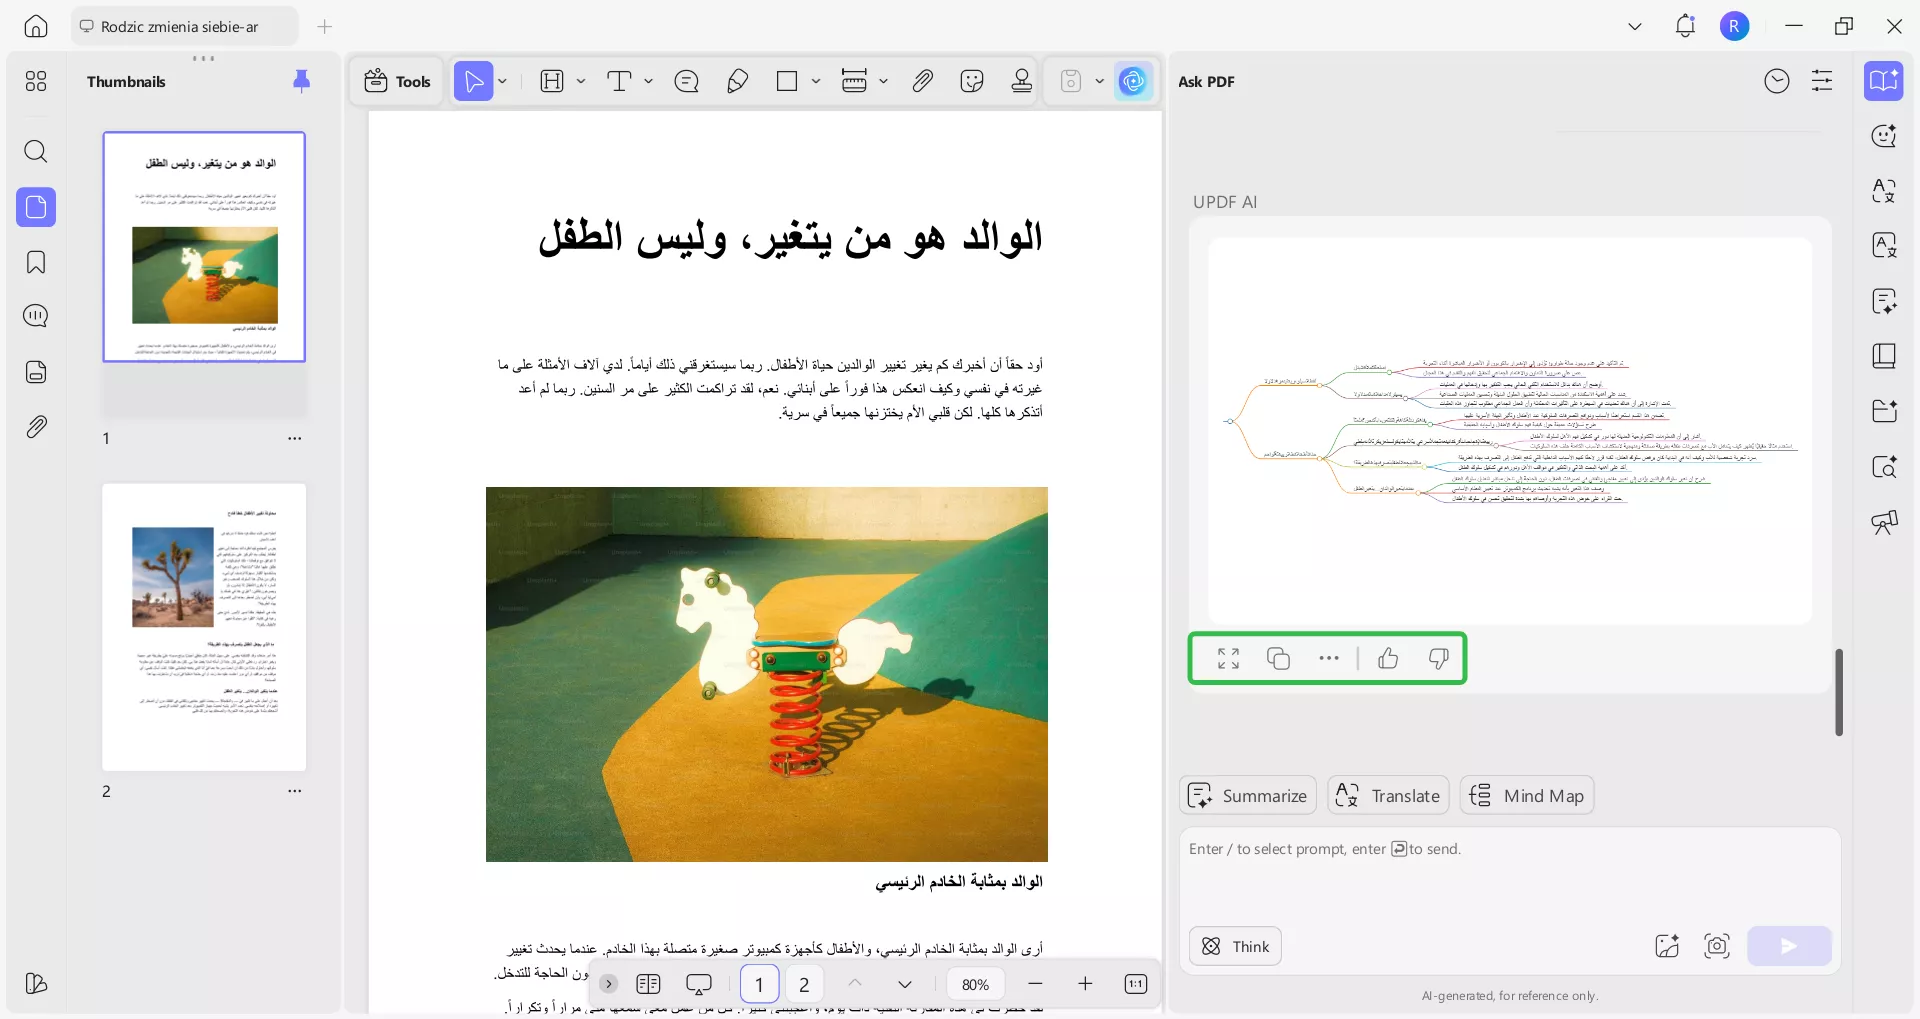
Task: Click the Summarize button
Action: [x=1246, y=795]
